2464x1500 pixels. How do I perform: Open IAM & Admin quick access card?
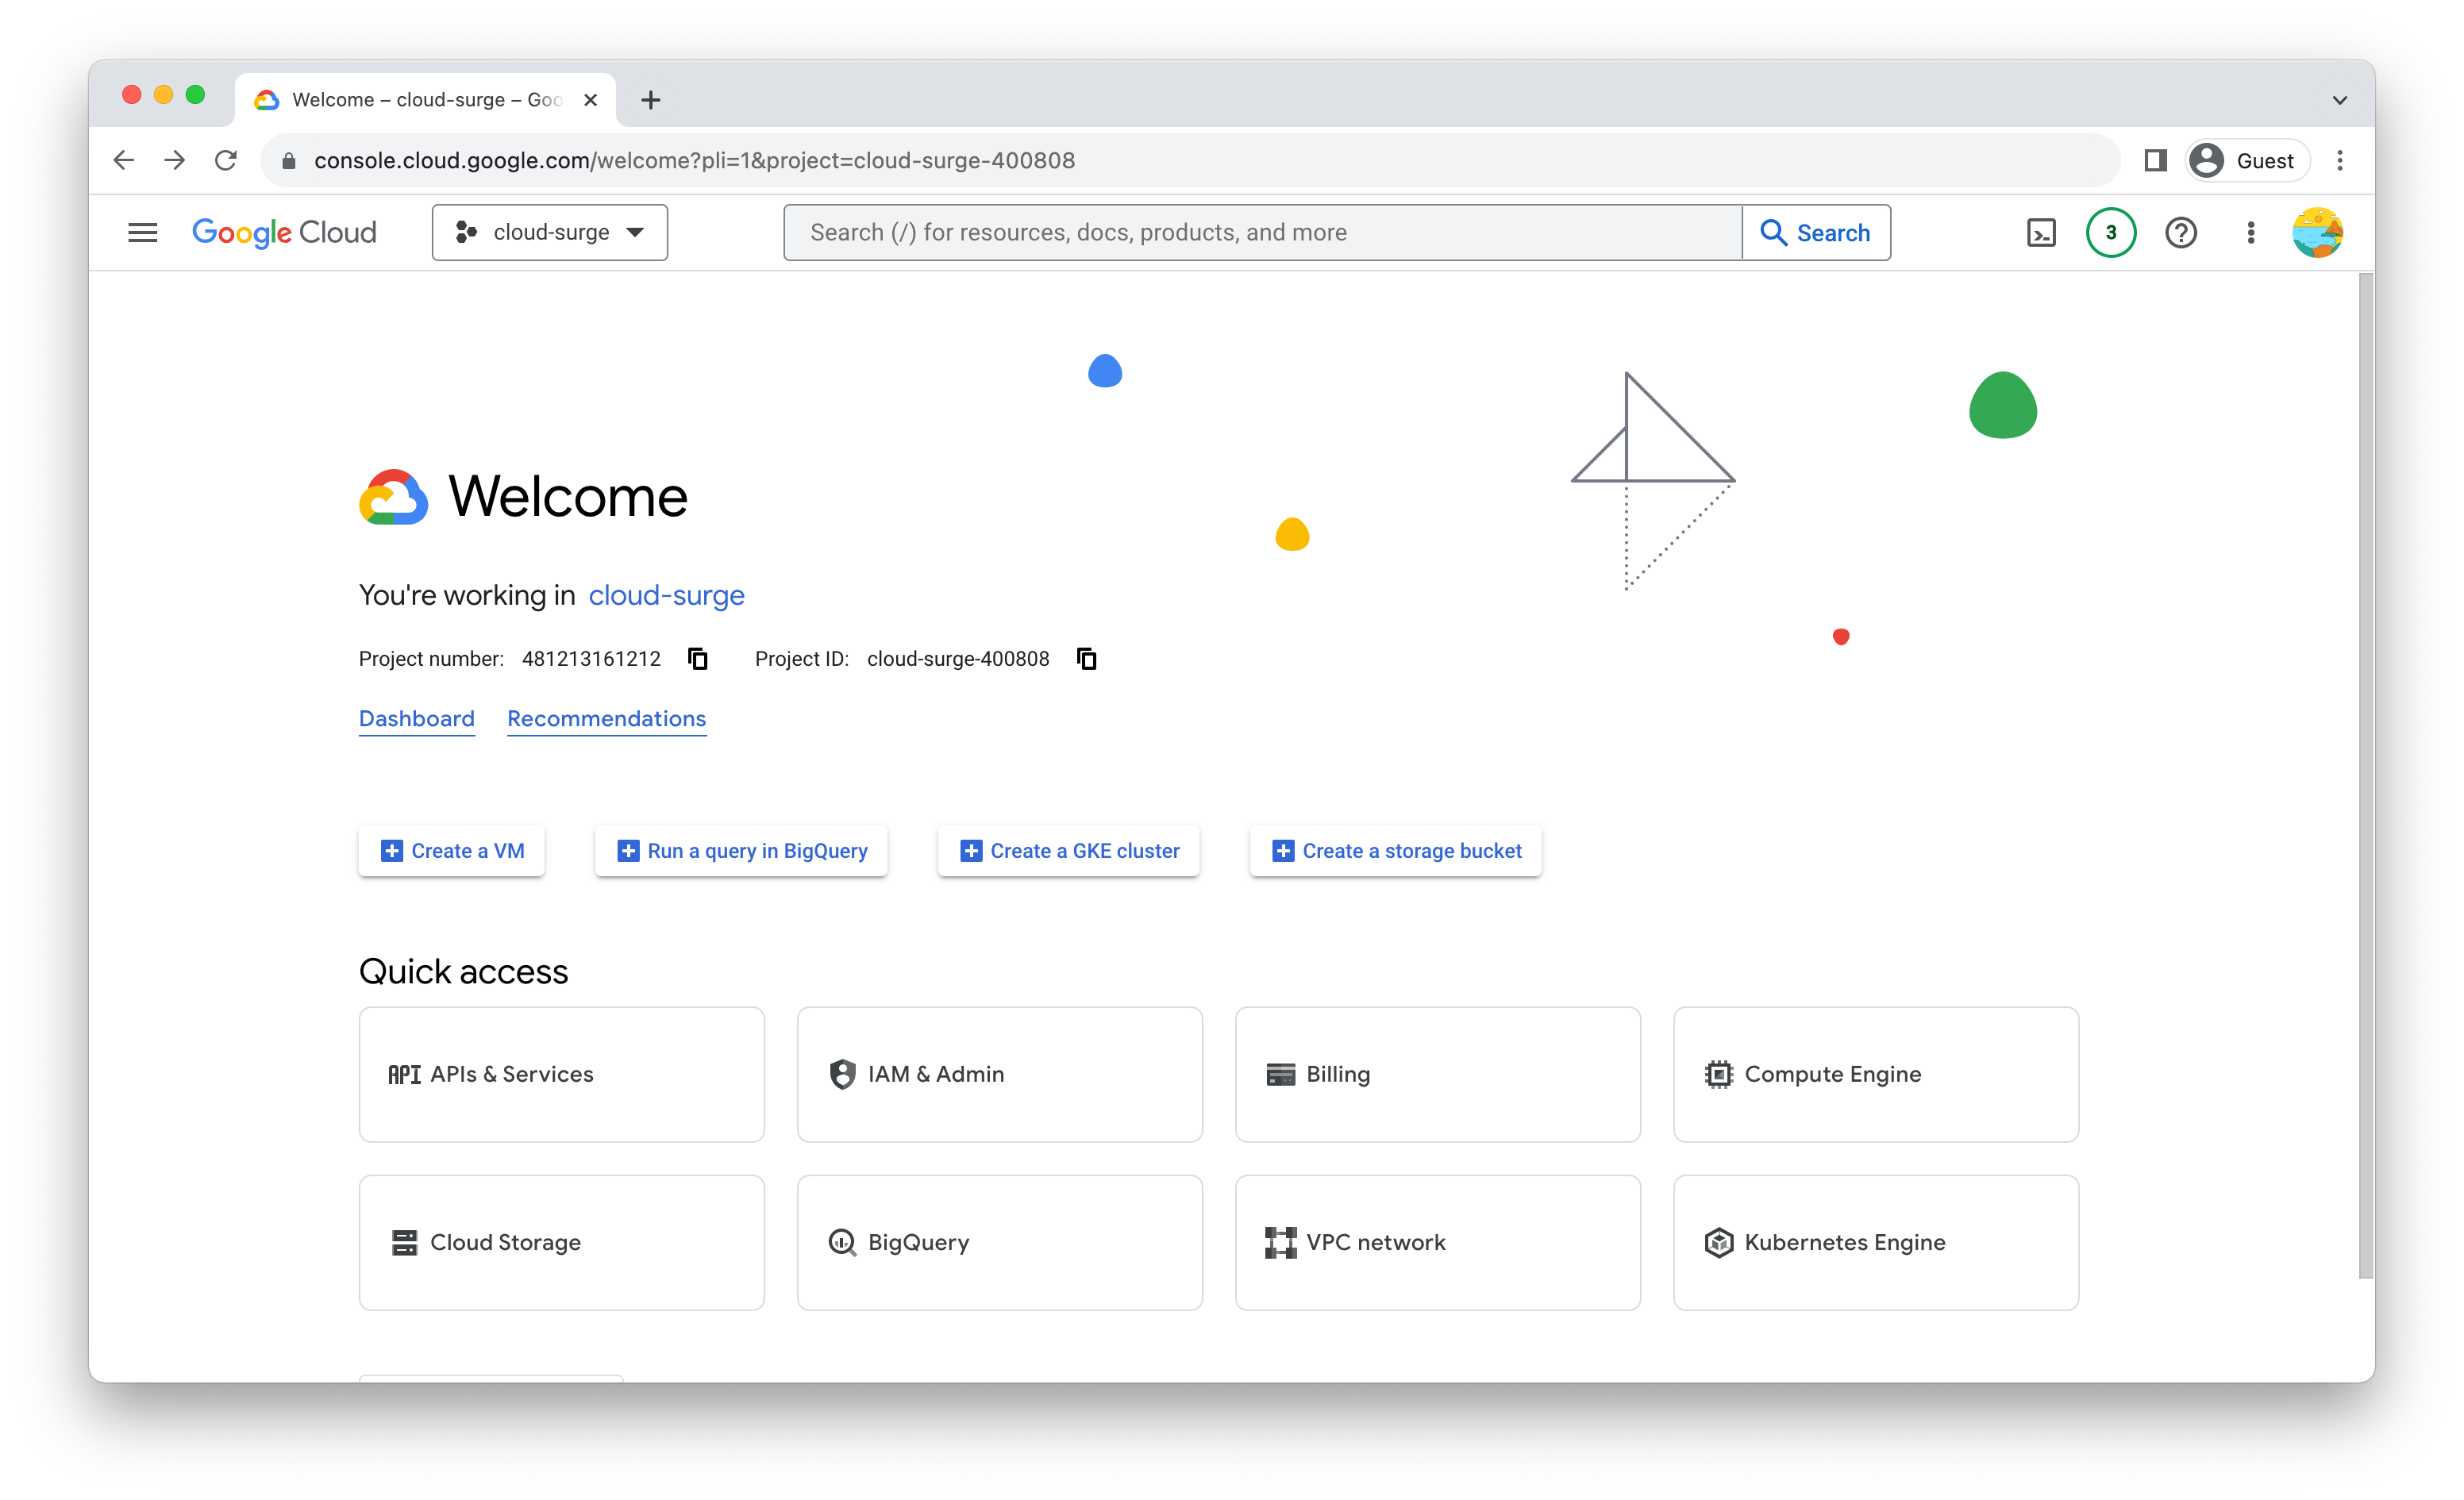point(1000,1074)
